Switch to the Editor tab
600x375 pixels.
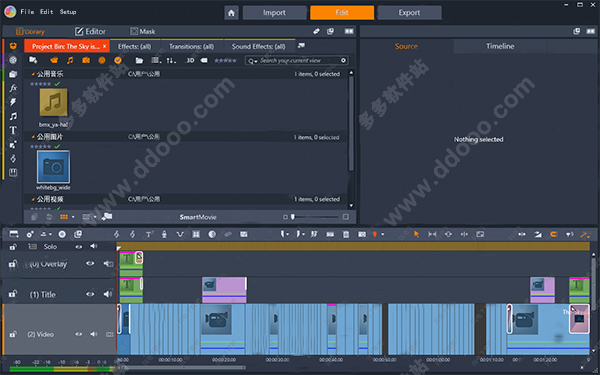90,31
